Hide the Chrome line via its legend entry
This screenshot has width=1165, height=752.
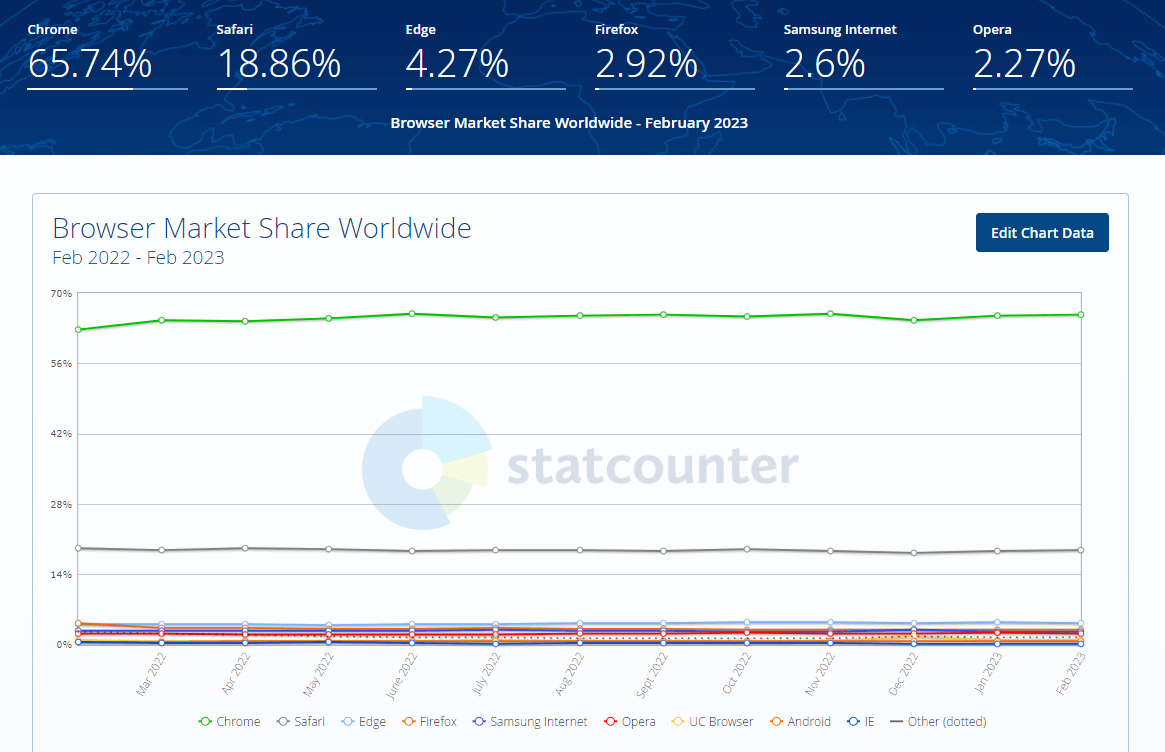pyautogui.click(x=229, y=721)
